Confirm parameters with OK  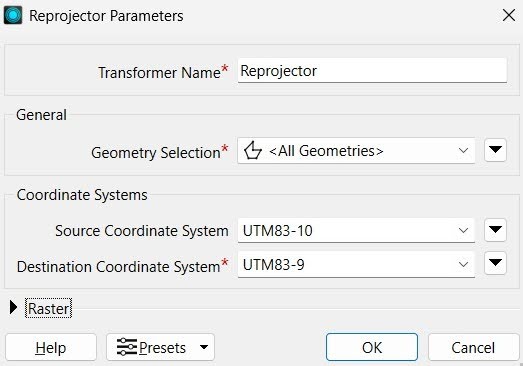click(x=372, y=347)
